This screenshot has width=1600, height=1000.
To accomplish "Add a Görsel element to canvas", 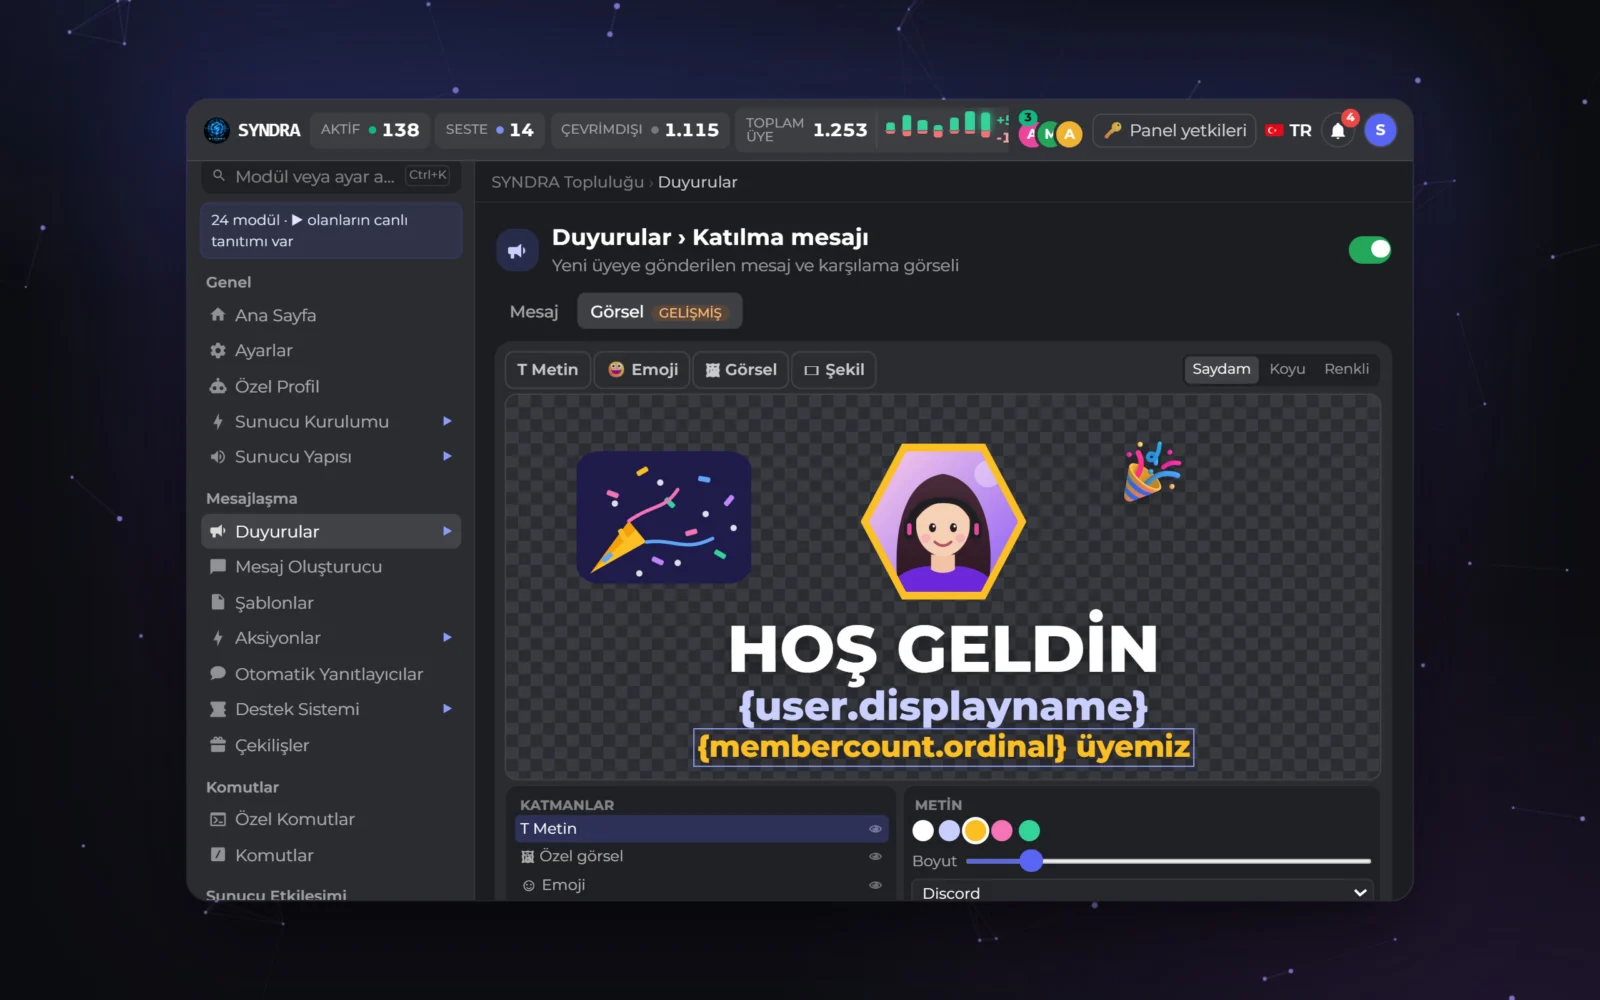I will pyautogui.click(x=741, y=370).
